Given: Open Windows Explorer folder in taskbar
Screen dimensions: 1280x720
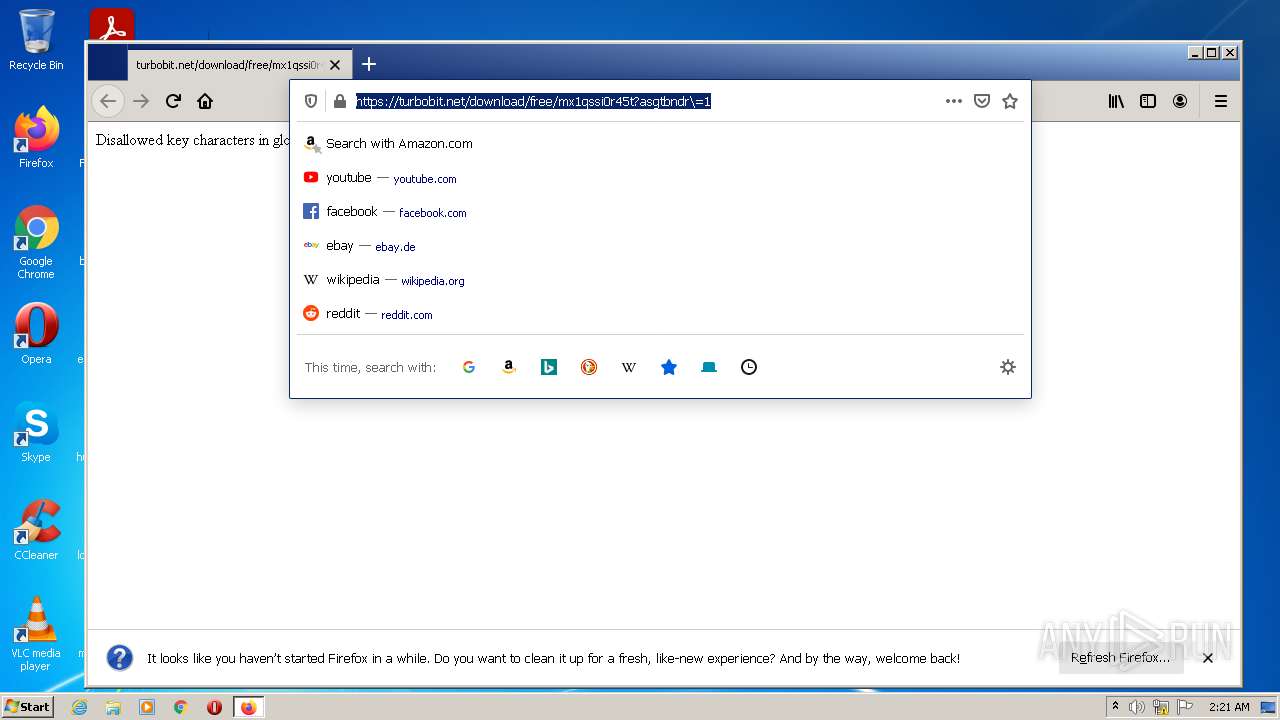Looking at the screenshot, I should pos(113,707).
